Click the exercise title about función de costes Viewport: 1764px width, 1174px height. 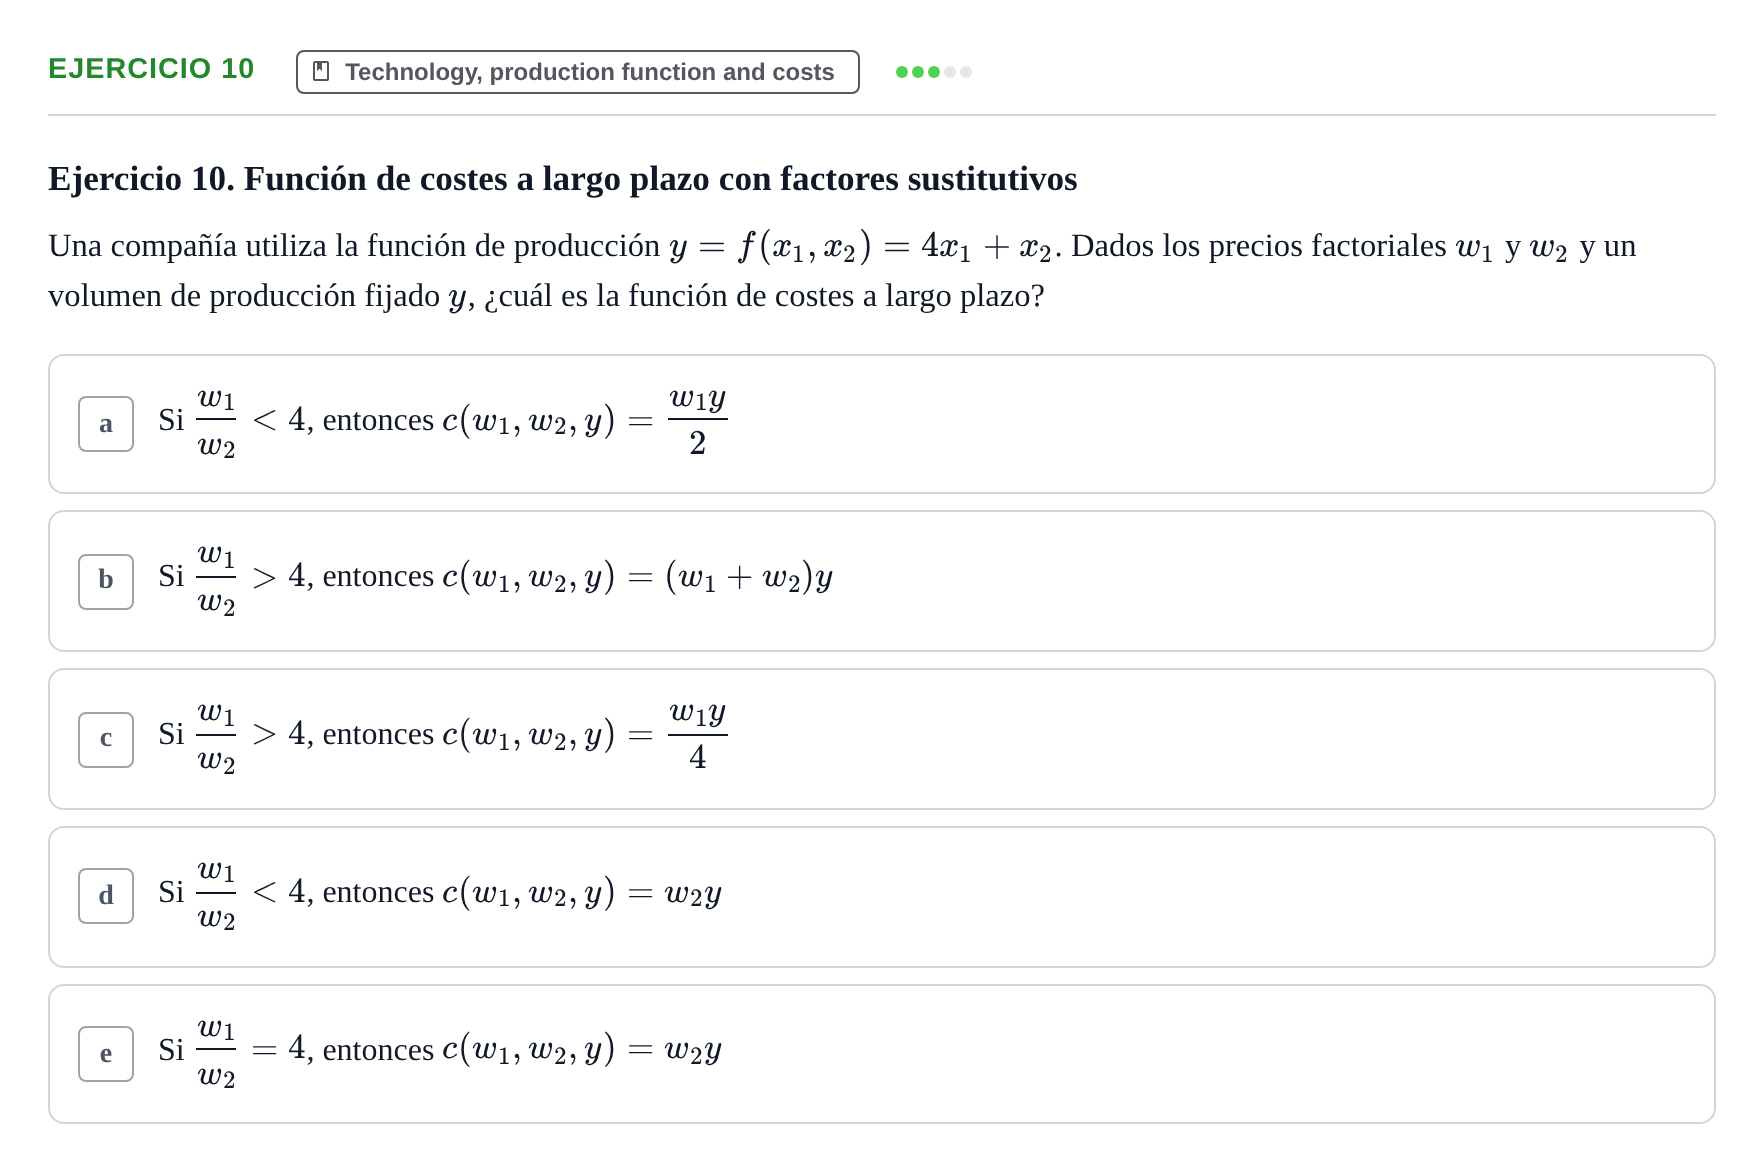pyautogui.click(x=563, y=179)
